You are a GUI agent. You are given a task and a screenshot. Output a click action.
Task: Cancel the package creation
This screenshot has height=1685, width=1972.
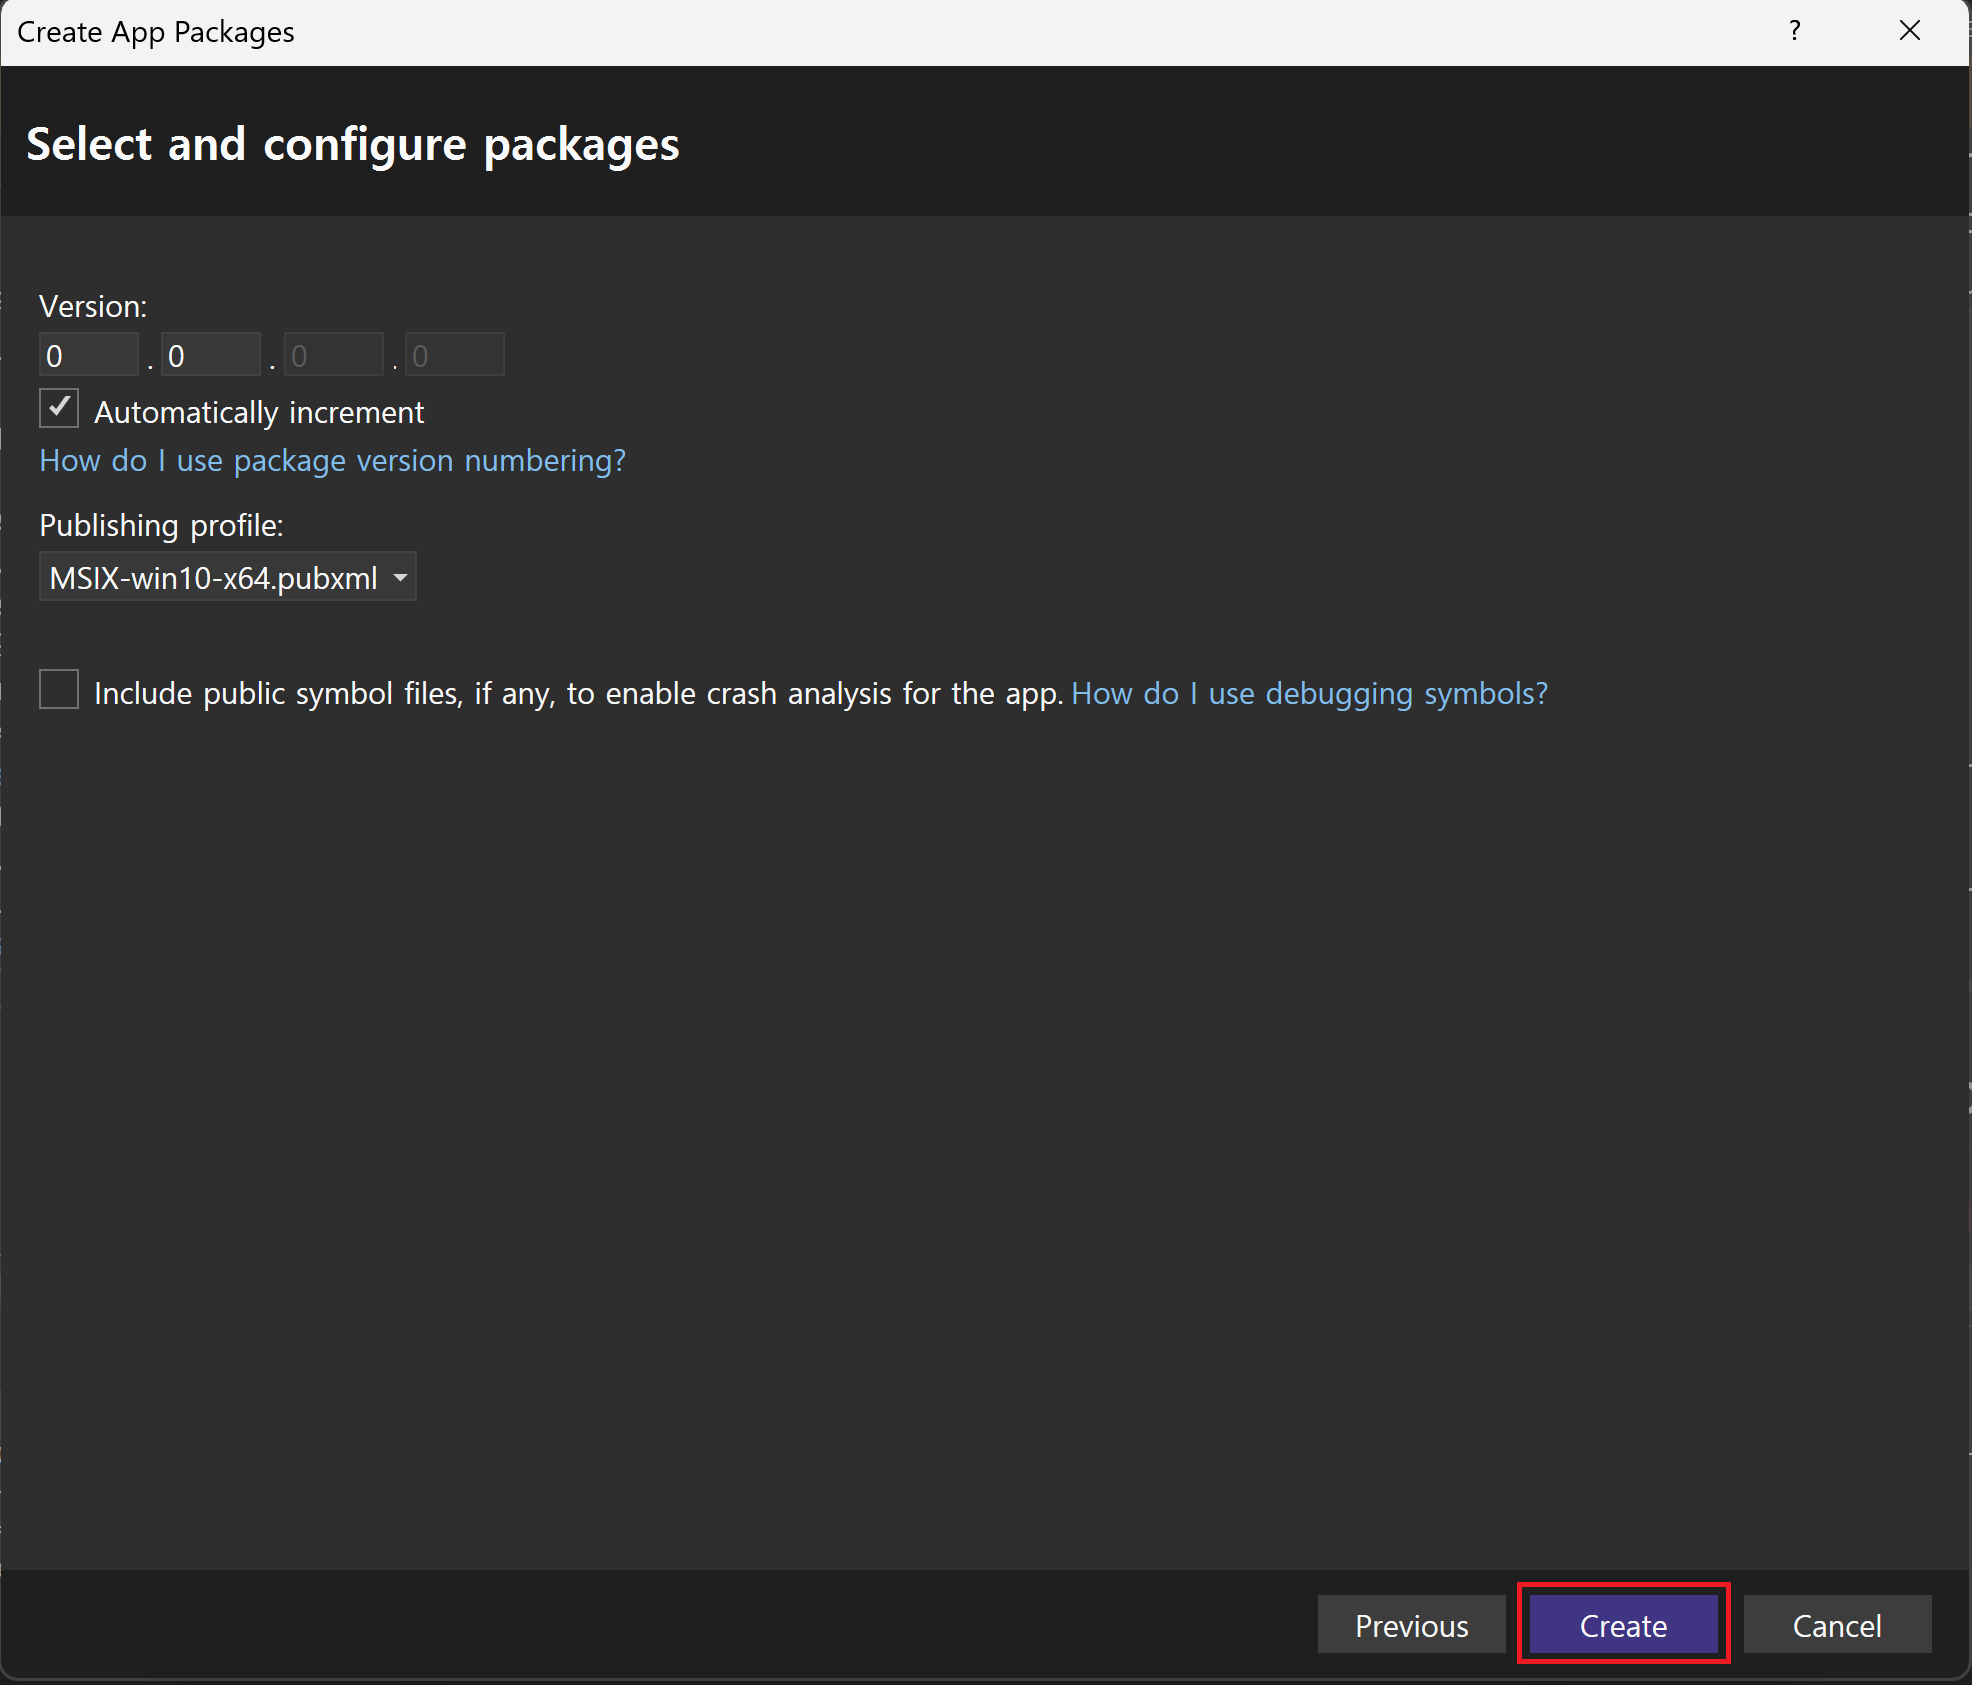(x=1837, y=1625)
